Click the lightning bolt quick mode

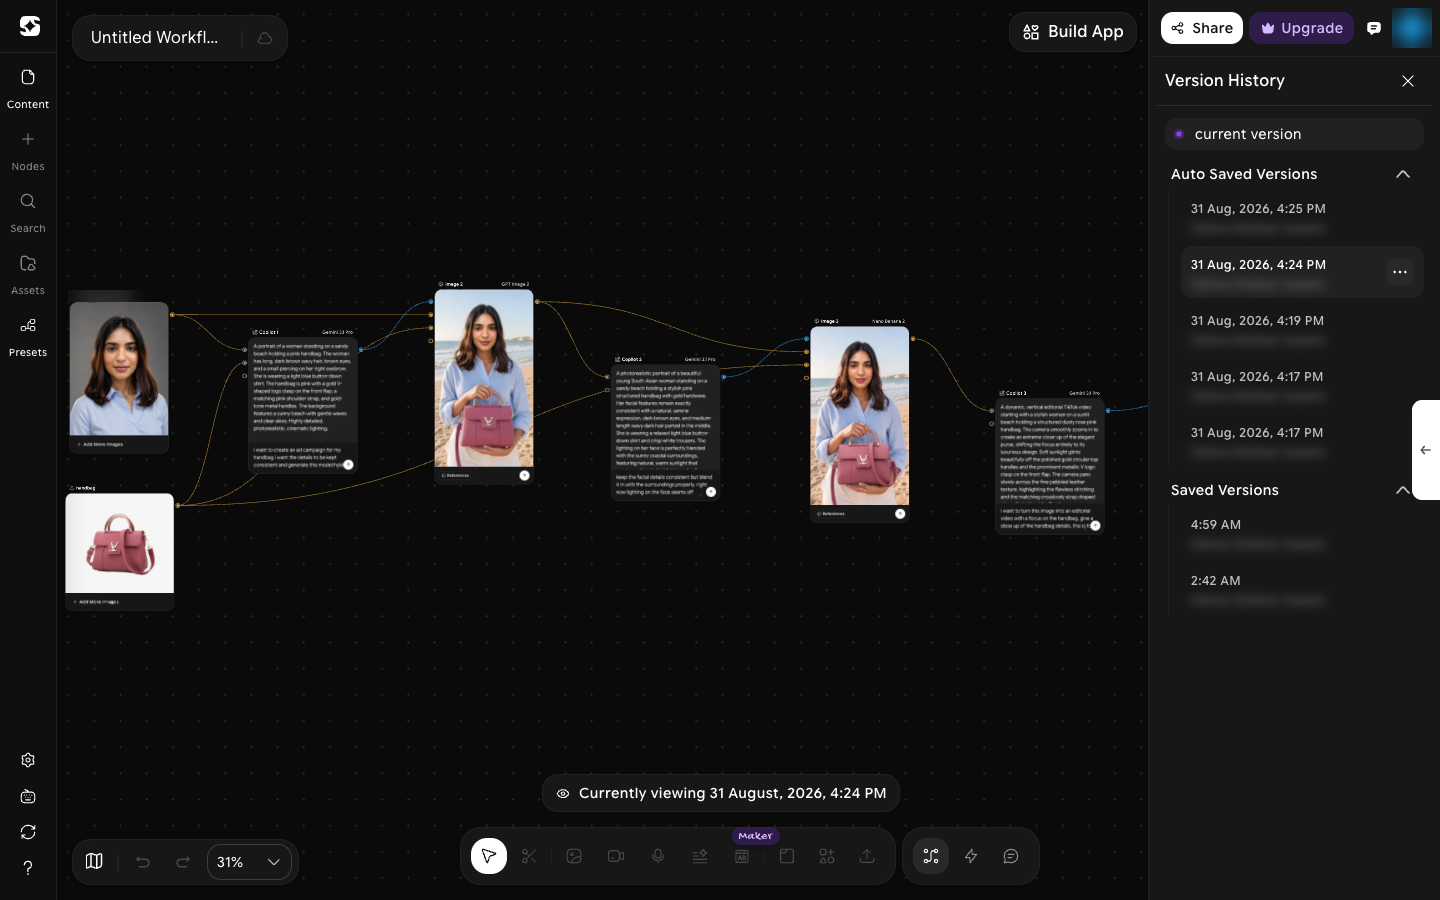click(x=971, y=856)
